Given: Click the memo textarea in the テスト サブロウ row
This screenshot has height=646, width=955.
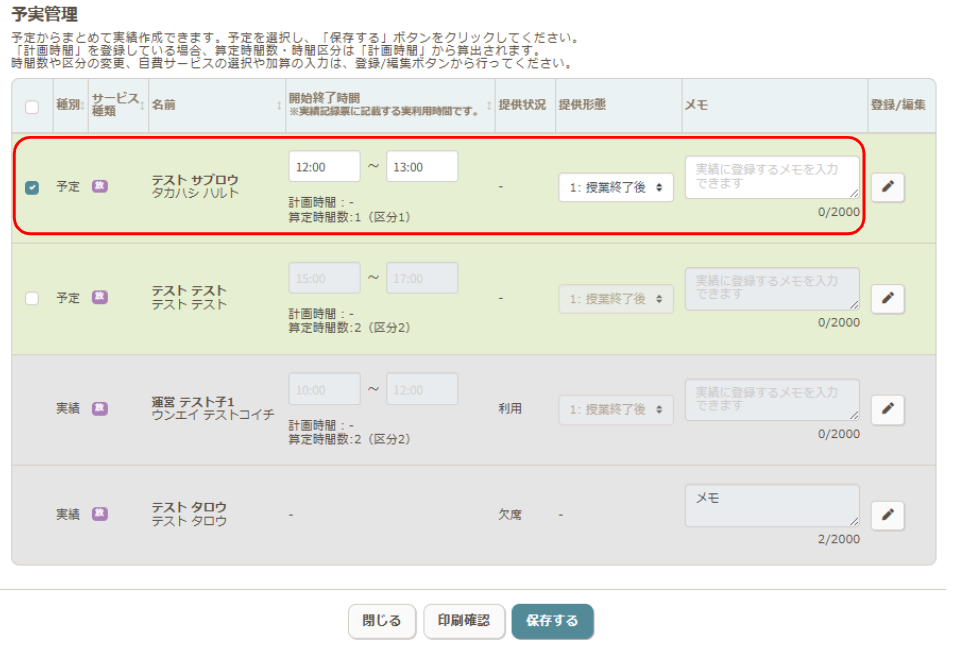Looking at the screenshot, I should pos(770,177).
